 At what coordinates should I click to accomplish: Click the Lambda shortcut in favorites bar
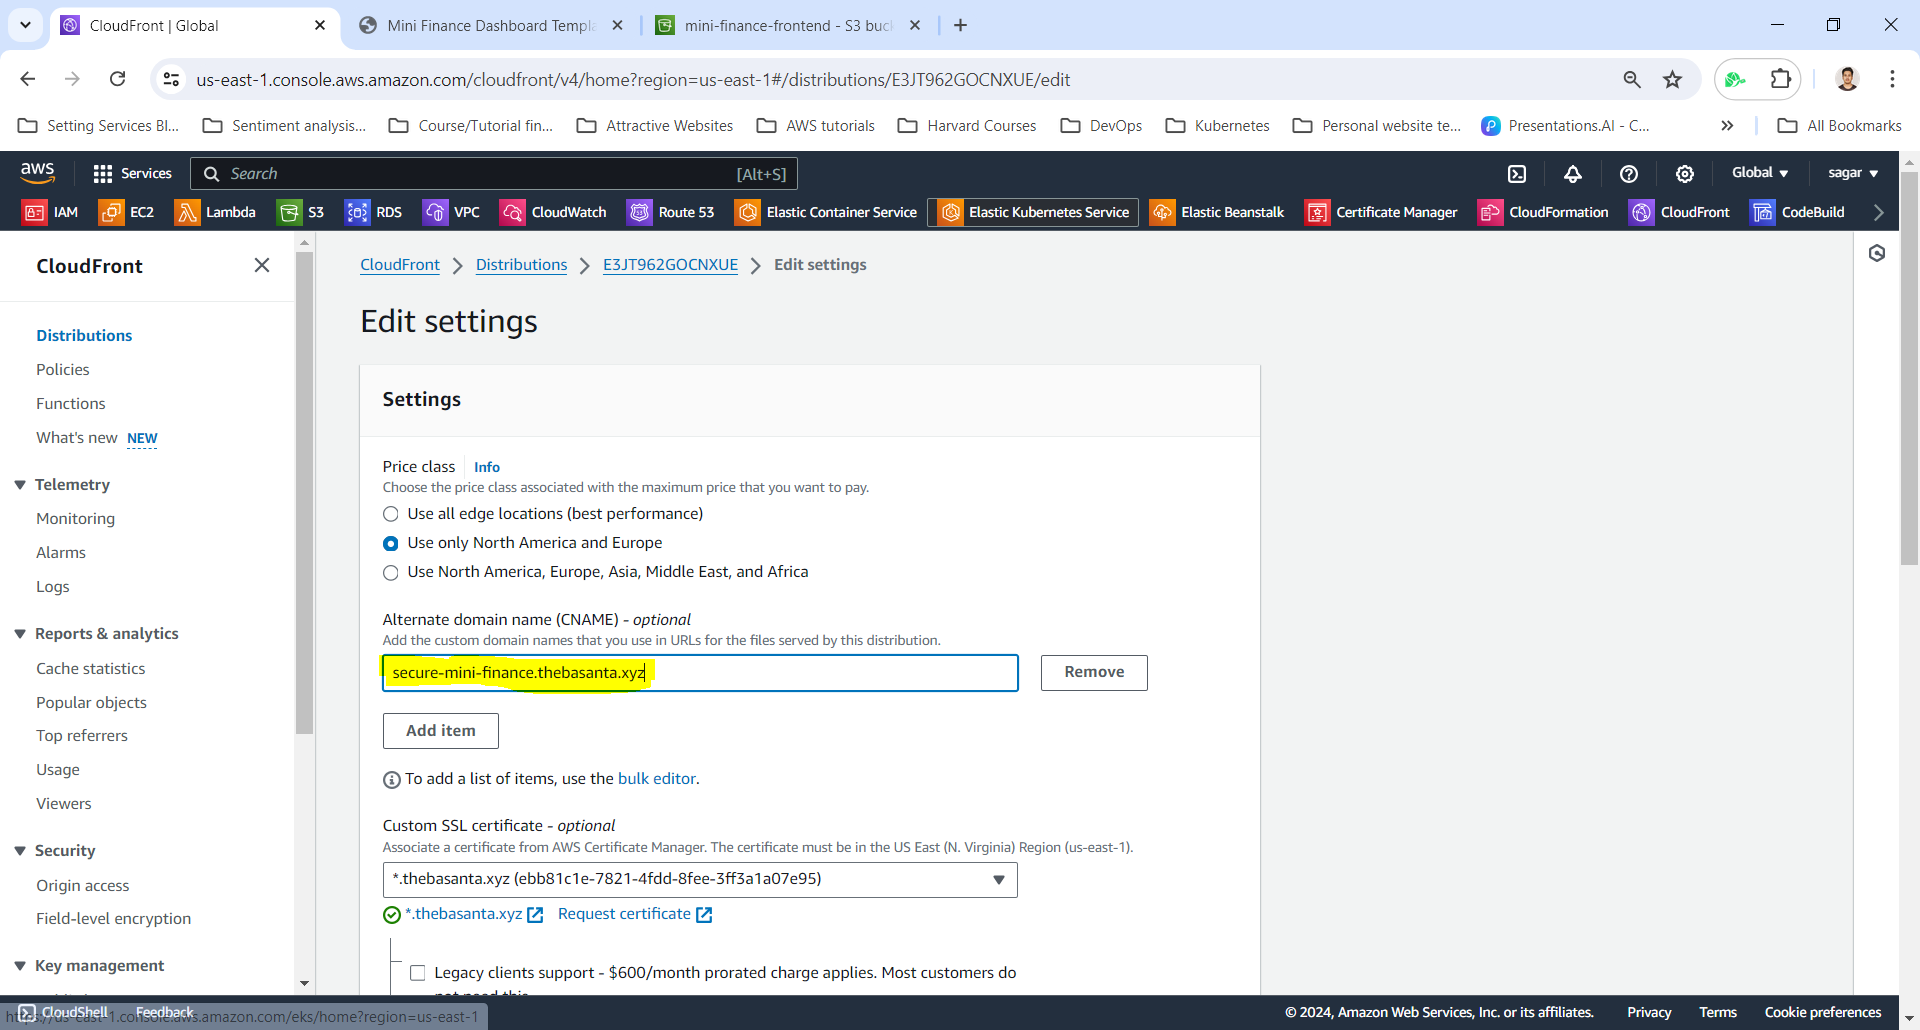point(215,212)
